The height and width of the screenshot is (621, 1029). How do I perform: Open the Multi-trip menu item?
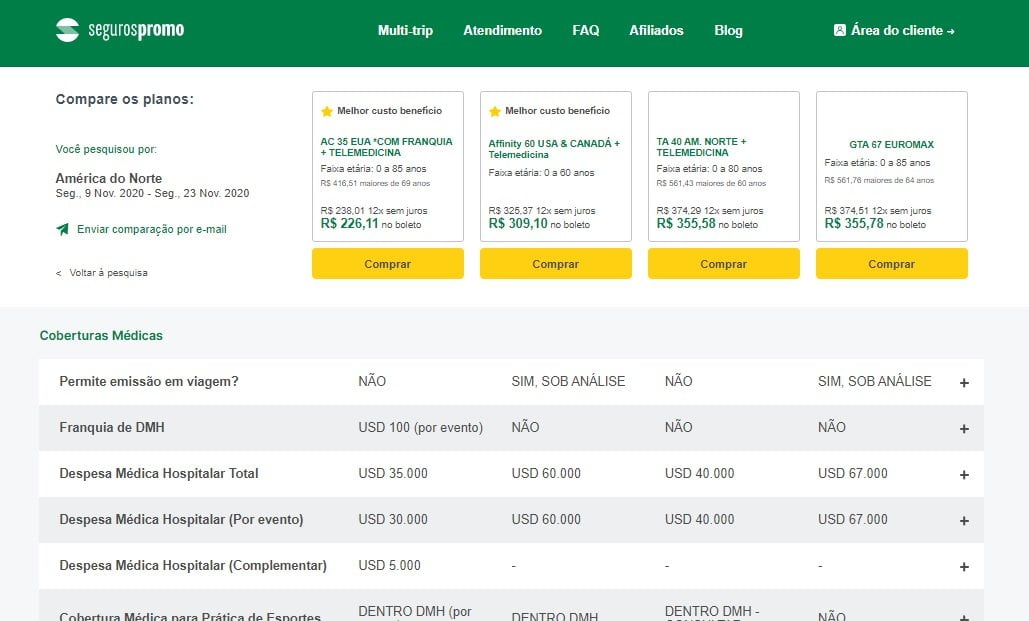(x=405, y=30)
